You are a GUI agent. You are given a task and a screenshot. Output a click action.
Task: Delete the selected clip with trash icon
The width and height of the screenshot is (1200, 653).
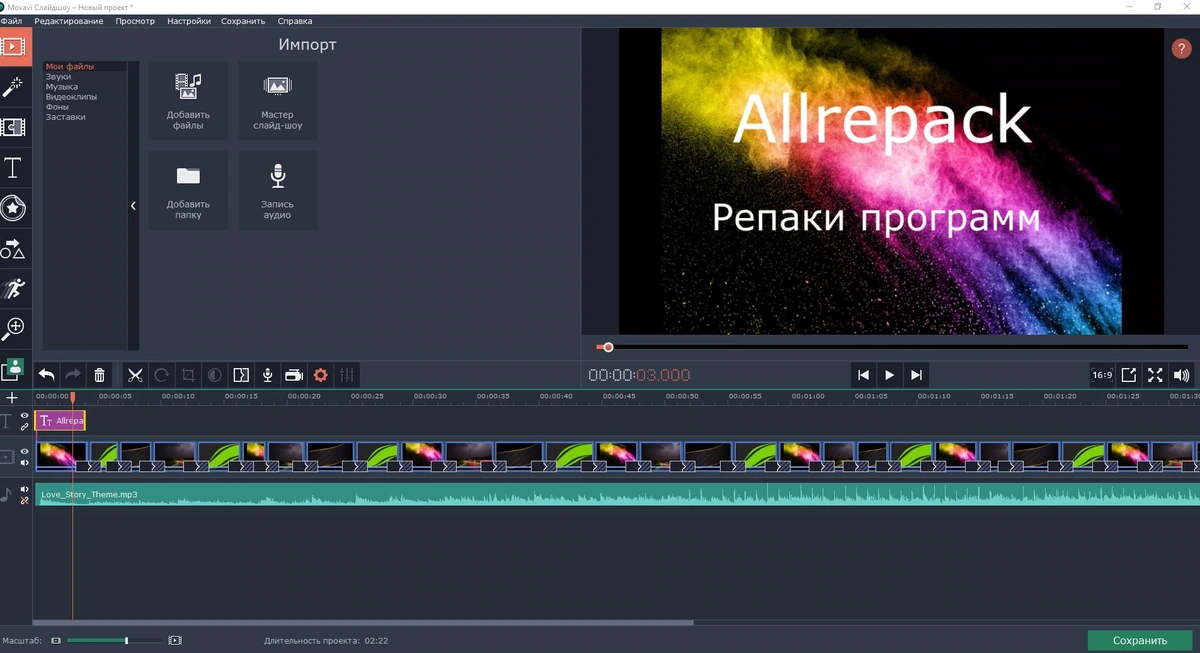(x=99, y=375)
